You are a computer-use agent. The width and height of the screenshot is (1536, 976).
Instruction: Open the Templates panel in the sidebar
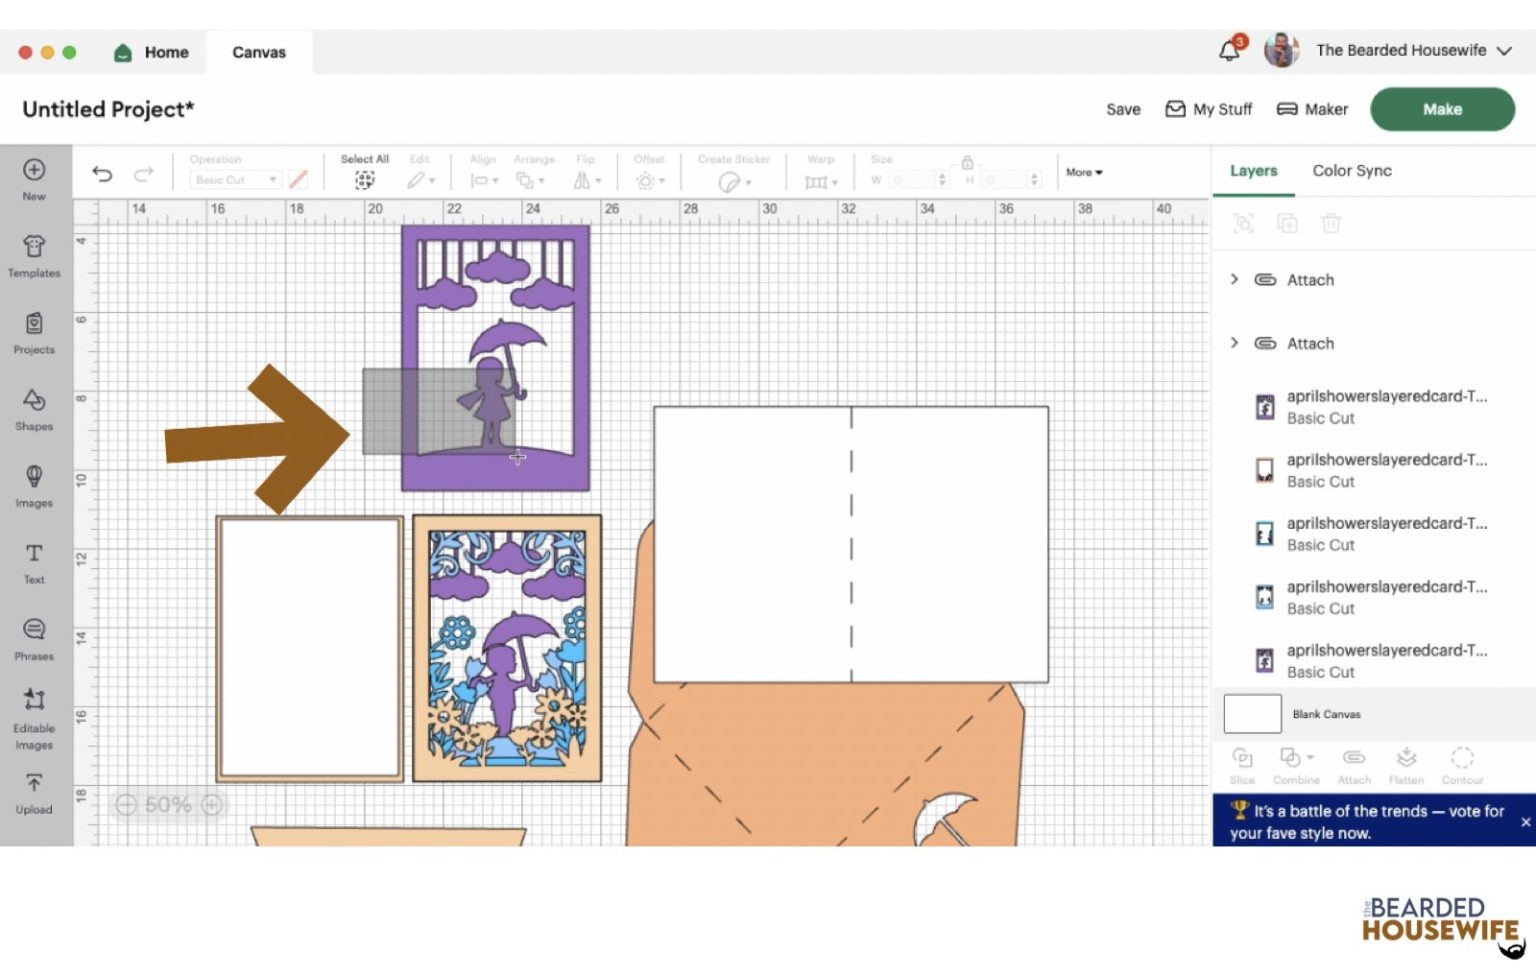coord(34,256)
